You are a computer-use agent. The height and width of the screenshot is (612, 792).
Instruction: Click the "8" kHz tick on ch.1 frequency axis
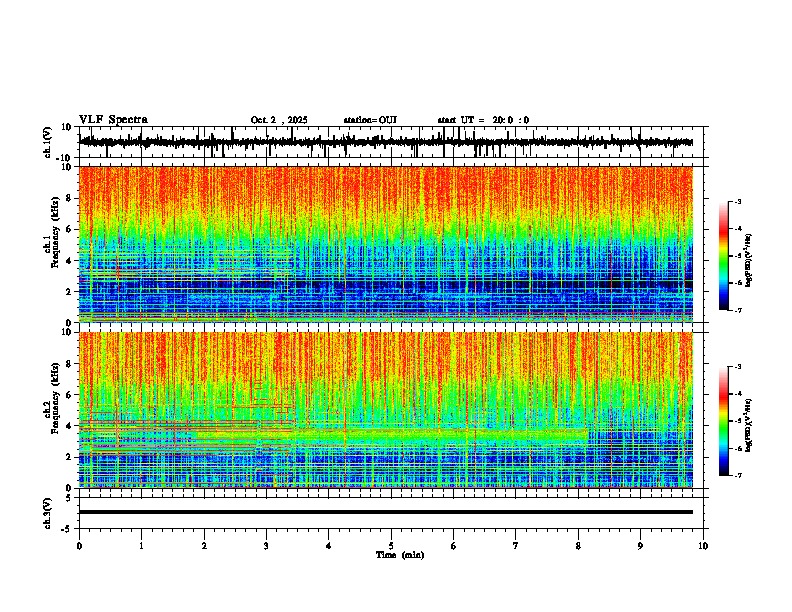[x=69, y=198]
